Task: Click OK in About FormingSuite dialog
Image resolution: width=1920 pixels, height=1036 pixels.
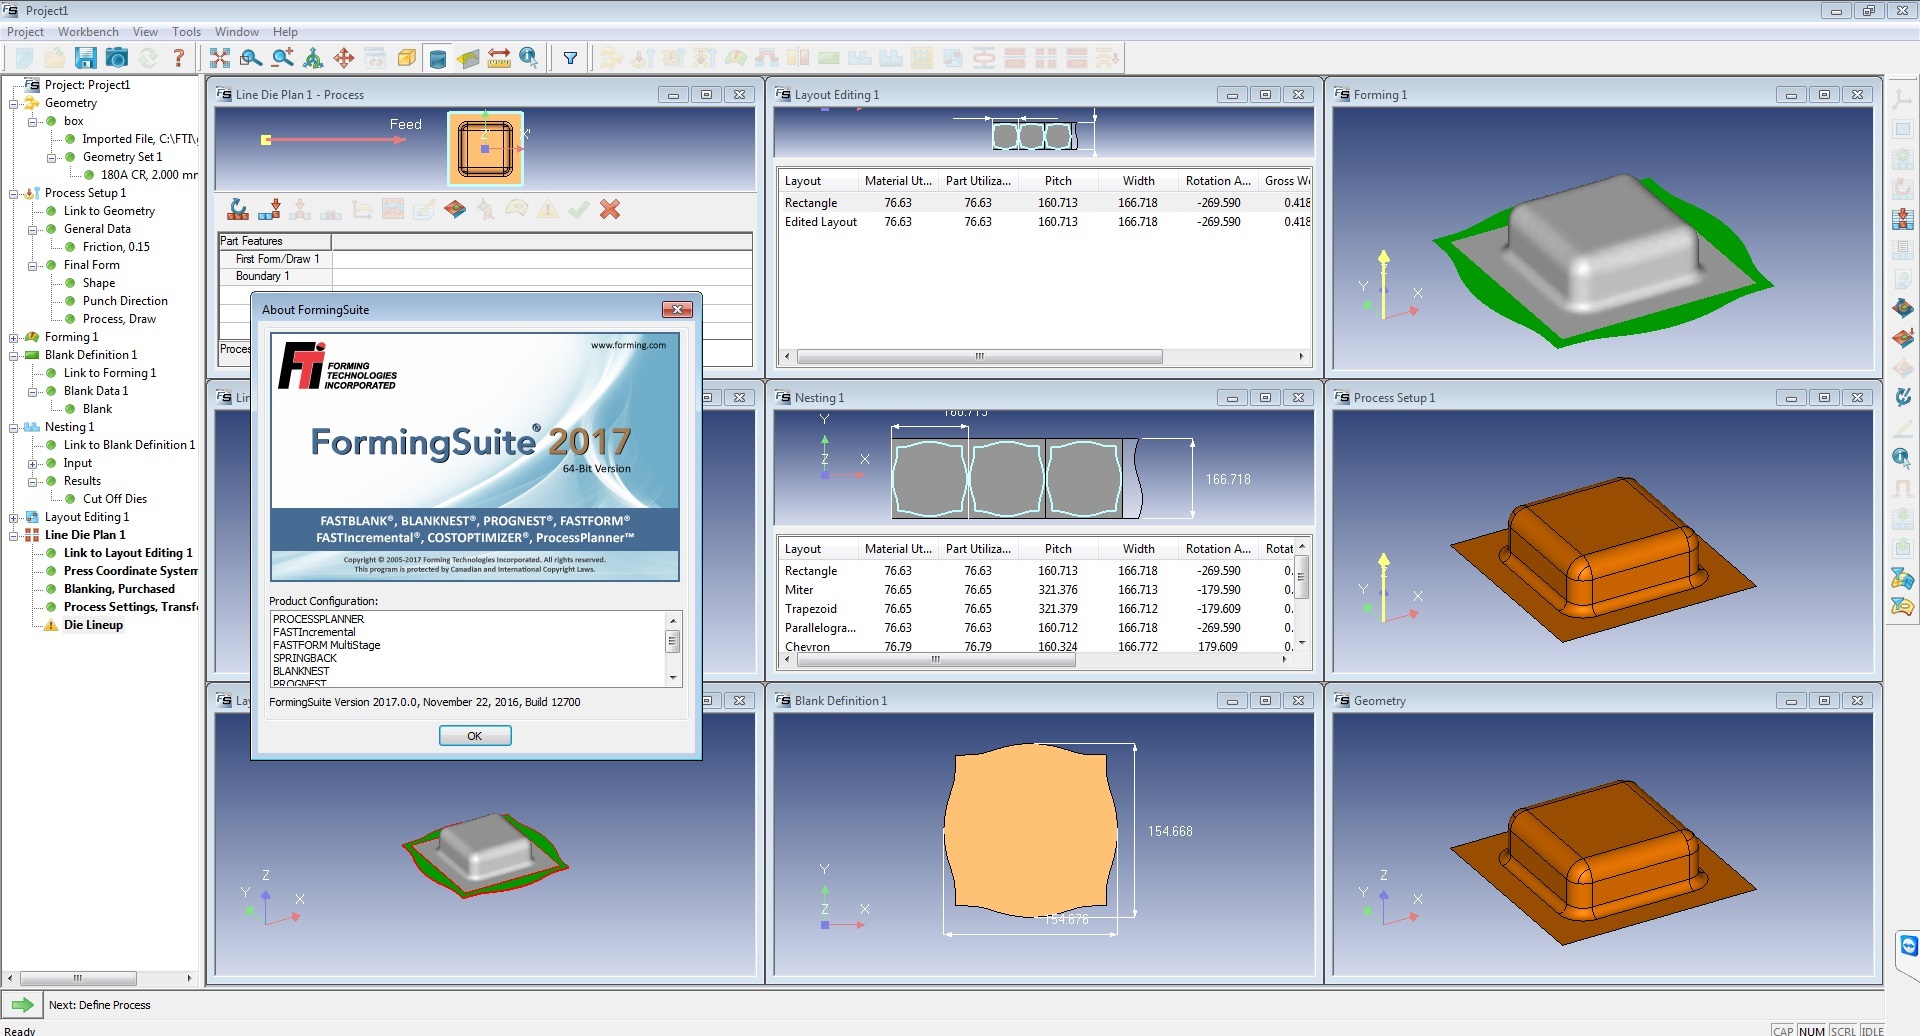Action: (x=475, y=736)
